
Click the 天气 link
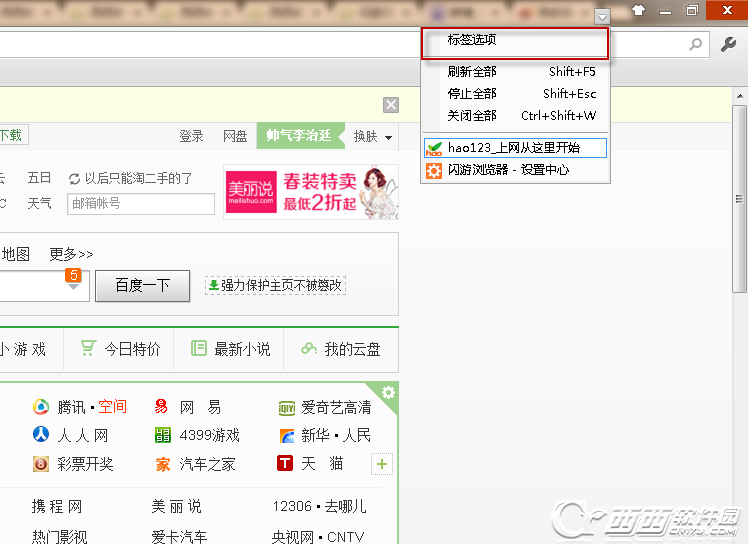[39, 204]
